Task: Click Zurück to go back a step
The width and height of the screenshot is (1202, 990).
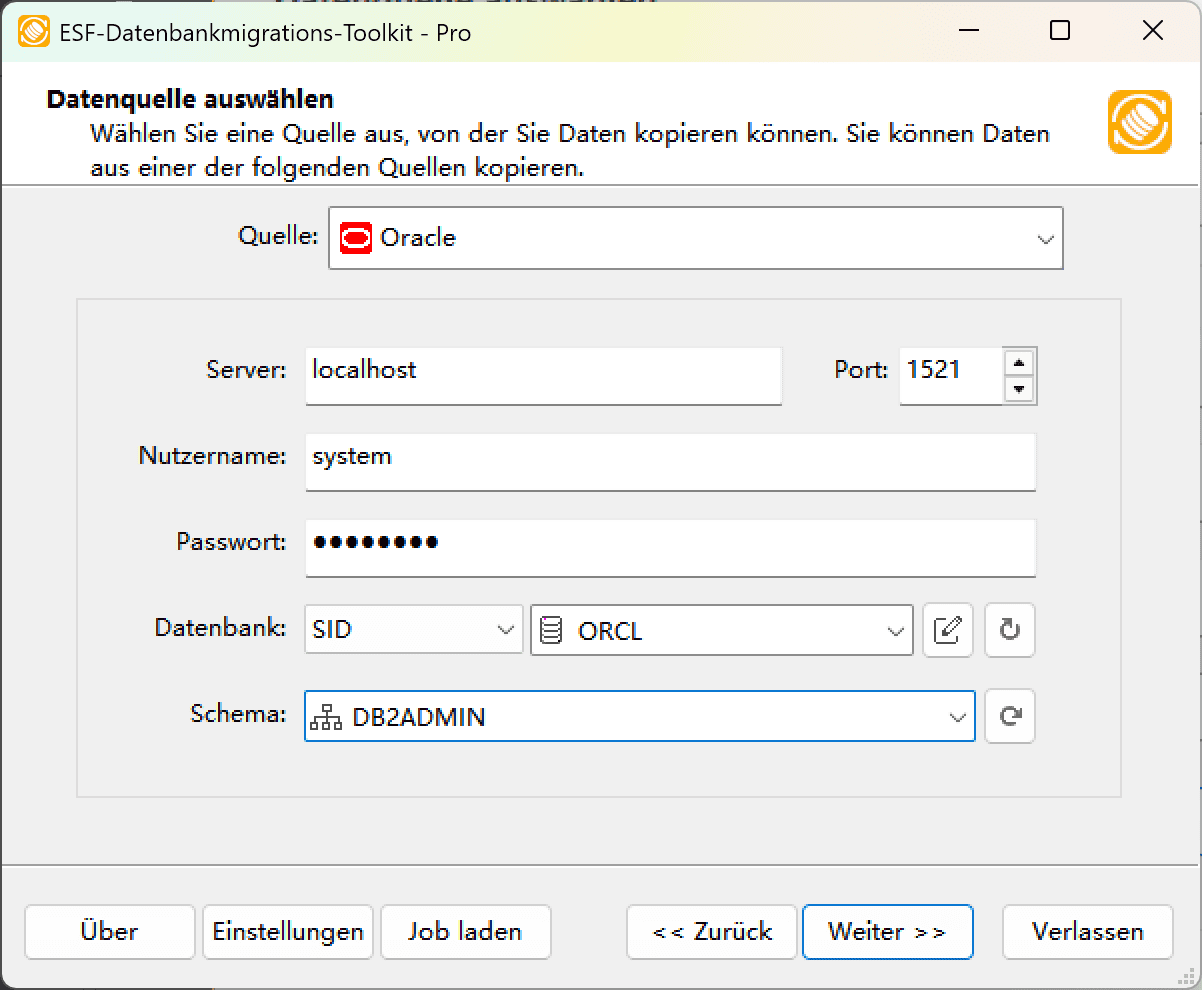Action: pyautogui.click(x=711, y=931)
